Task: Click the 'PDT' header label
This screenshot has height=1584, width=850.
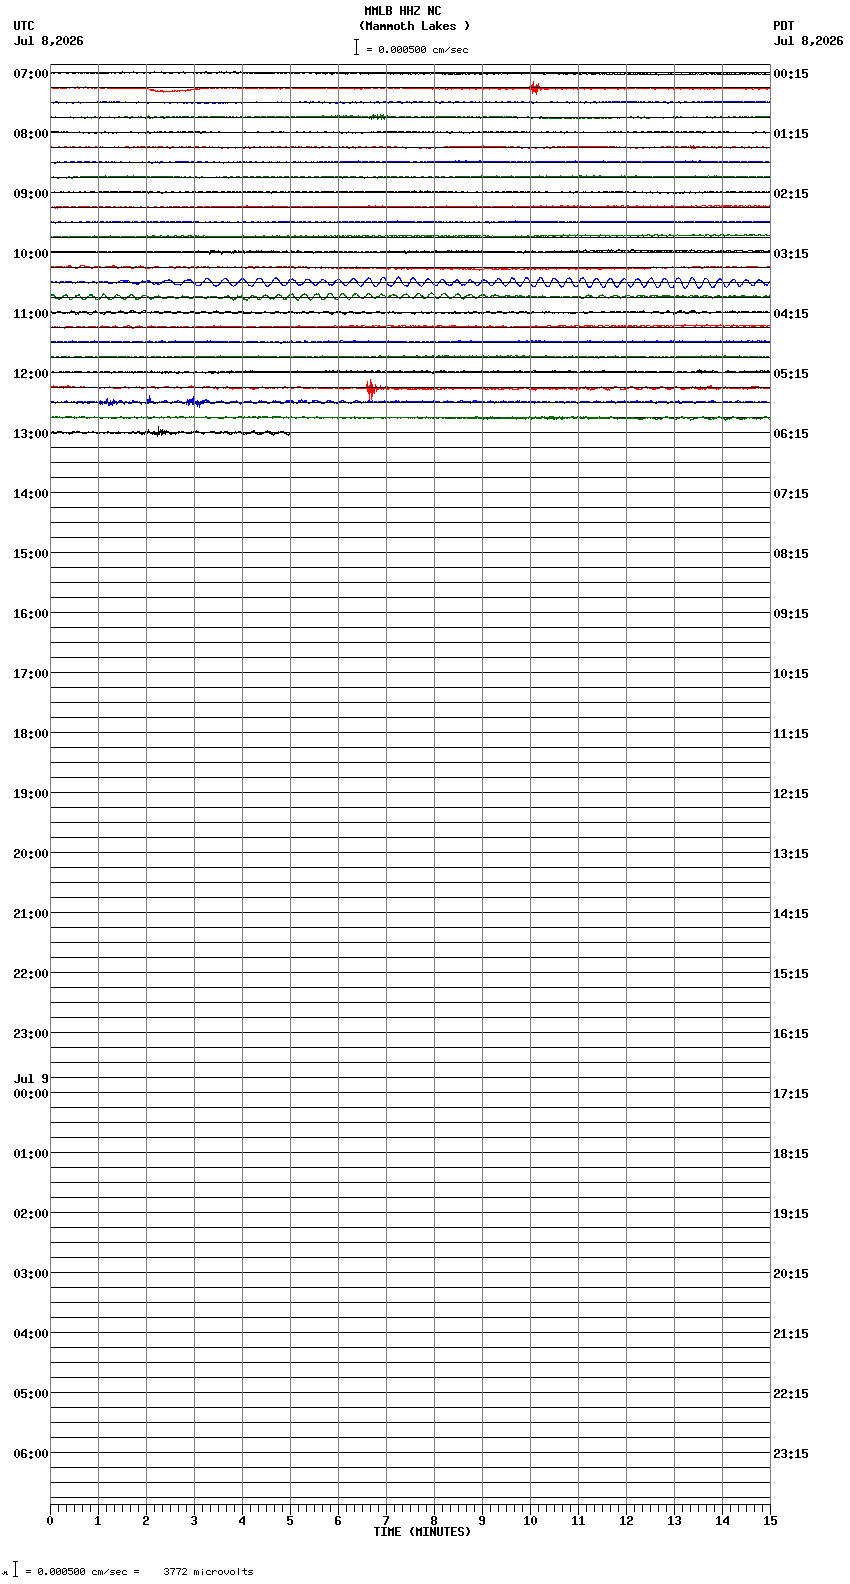Action: pyautogui.click(x=783, y=26)
